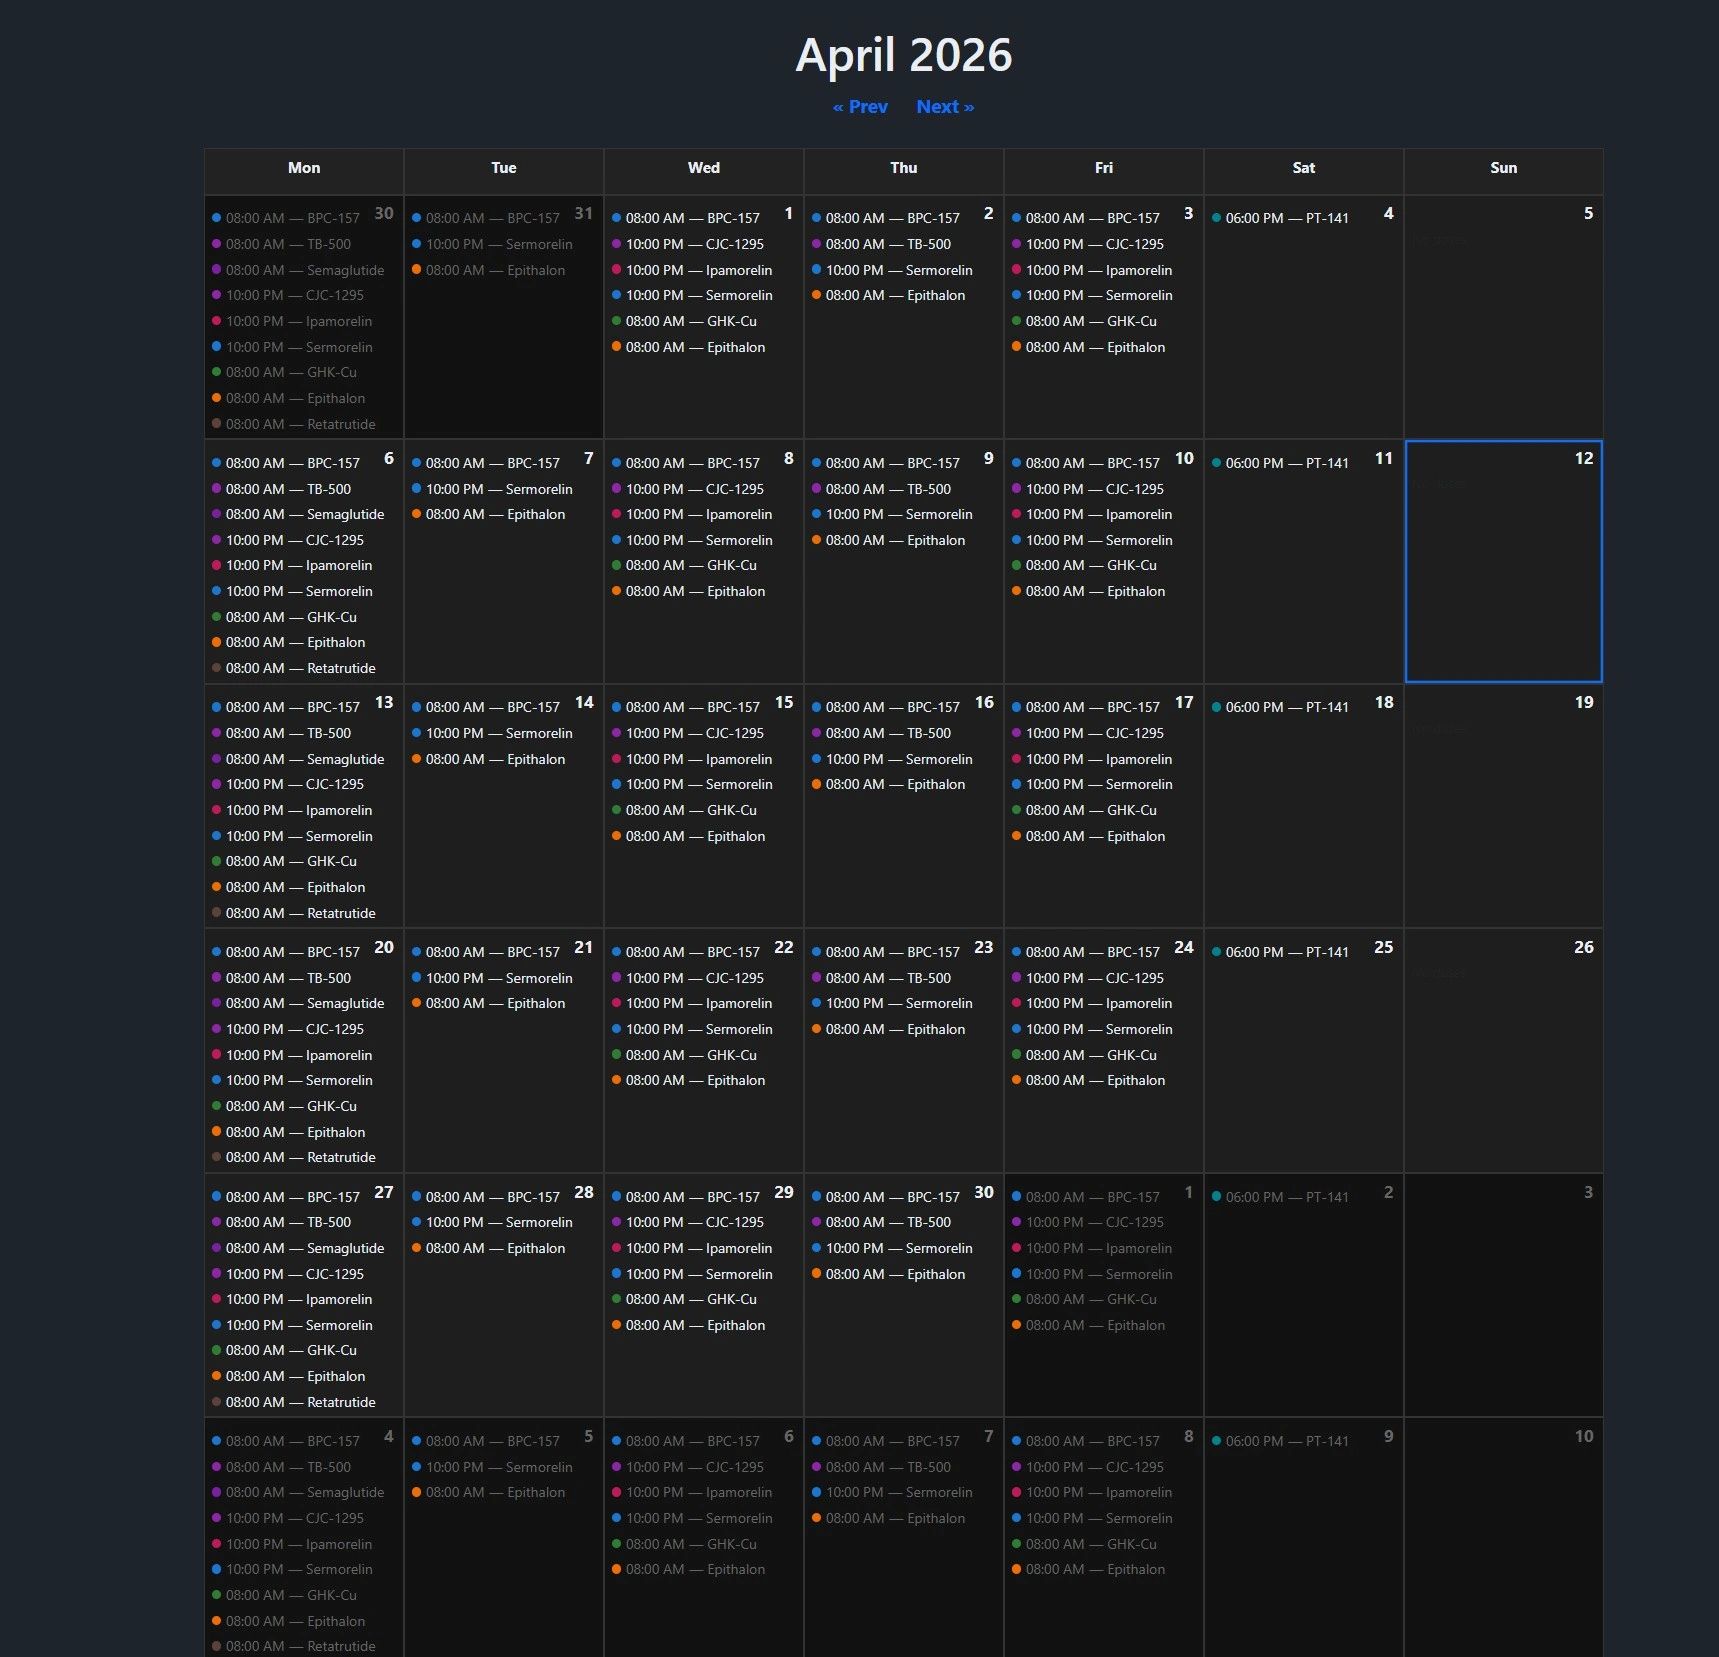The height and width of the screenshot is (1657, 1719).
Task: Click the pink dot beside Ipamorelin on April 10
Action: [1017, 514]
